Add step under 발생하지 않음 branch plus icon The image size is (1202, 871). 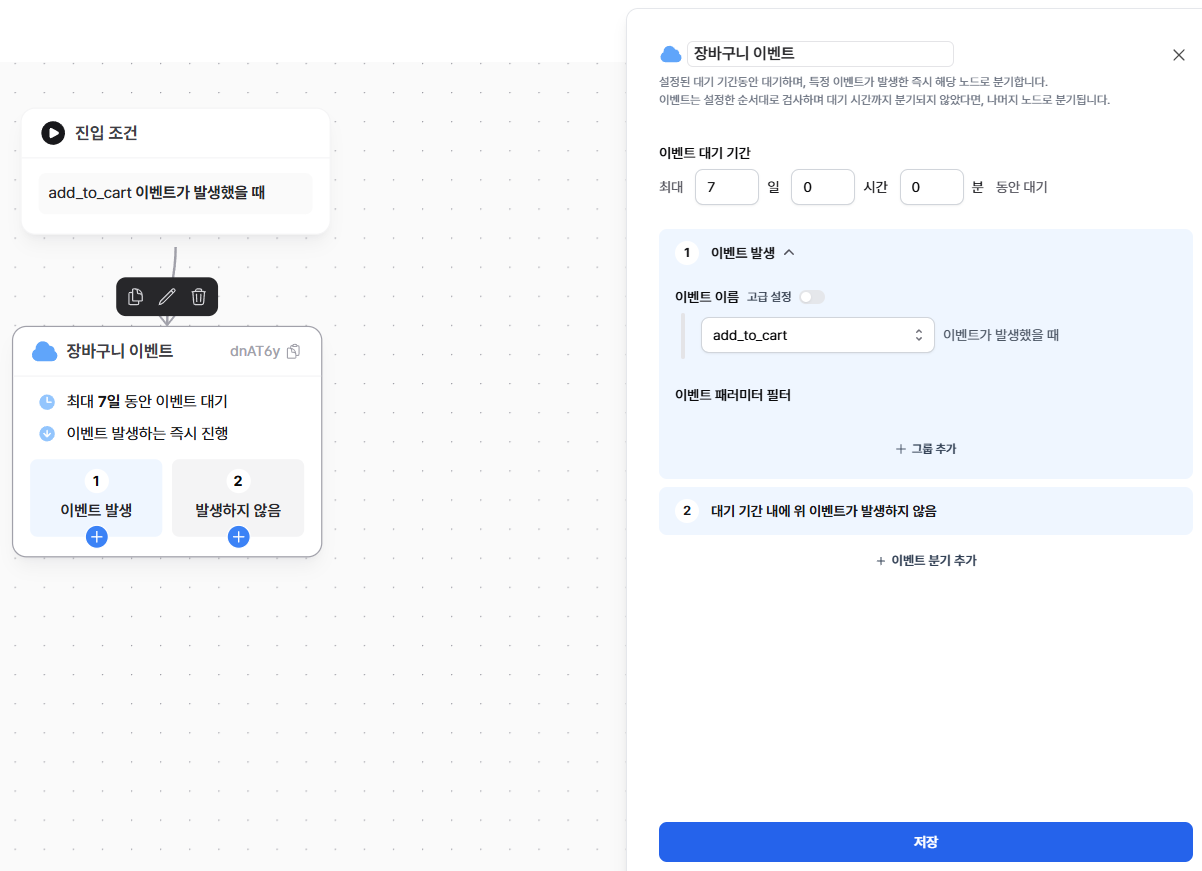click(x=238, y=537)
